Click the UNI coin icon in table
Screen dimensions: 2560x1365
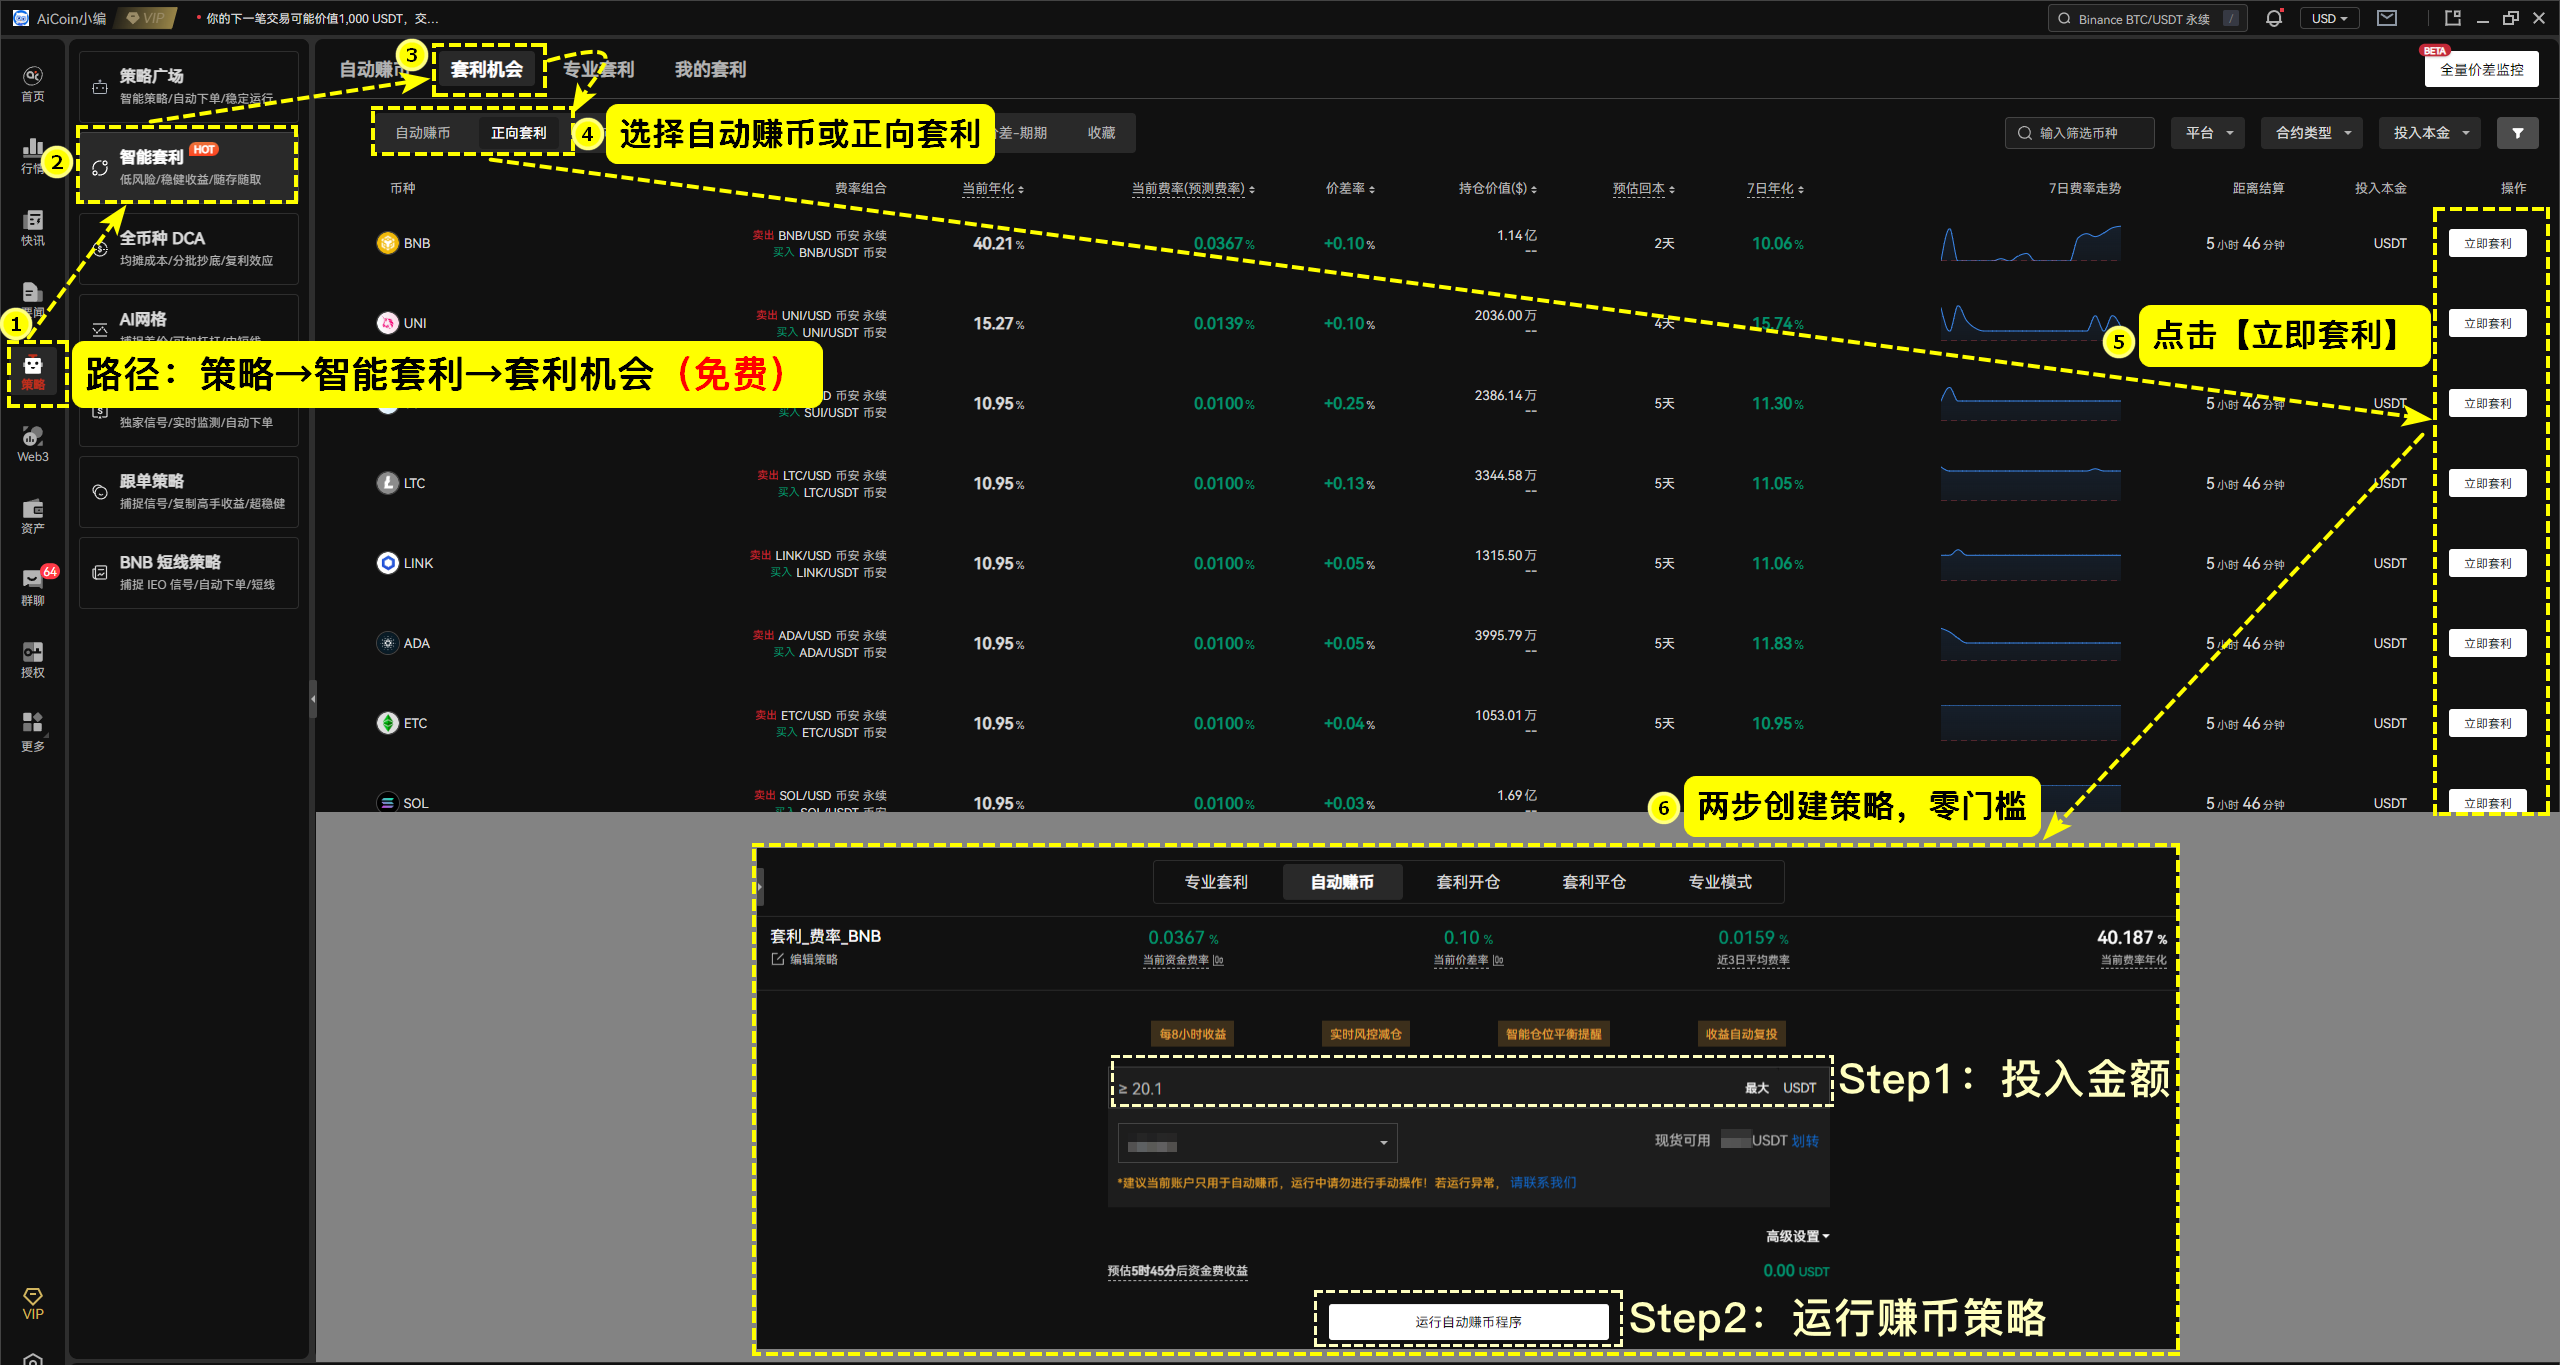coord(387,323)
